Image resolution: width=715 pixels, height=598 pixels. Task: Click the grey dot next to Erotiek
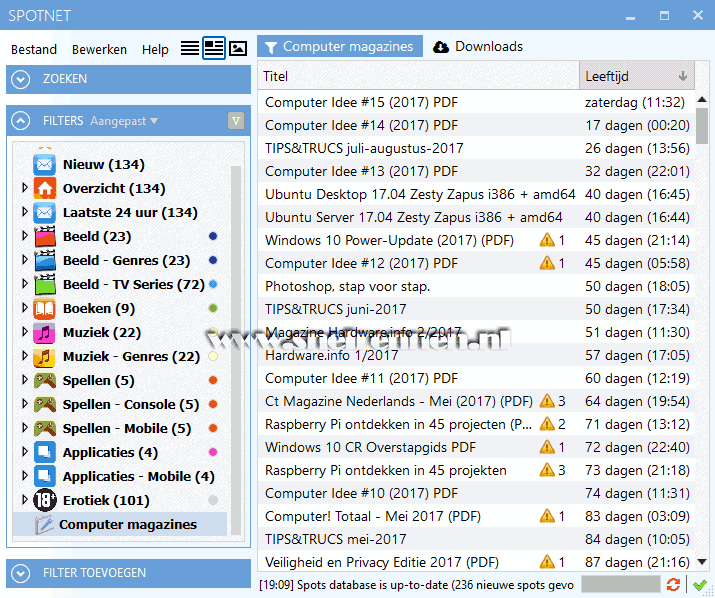213,500
